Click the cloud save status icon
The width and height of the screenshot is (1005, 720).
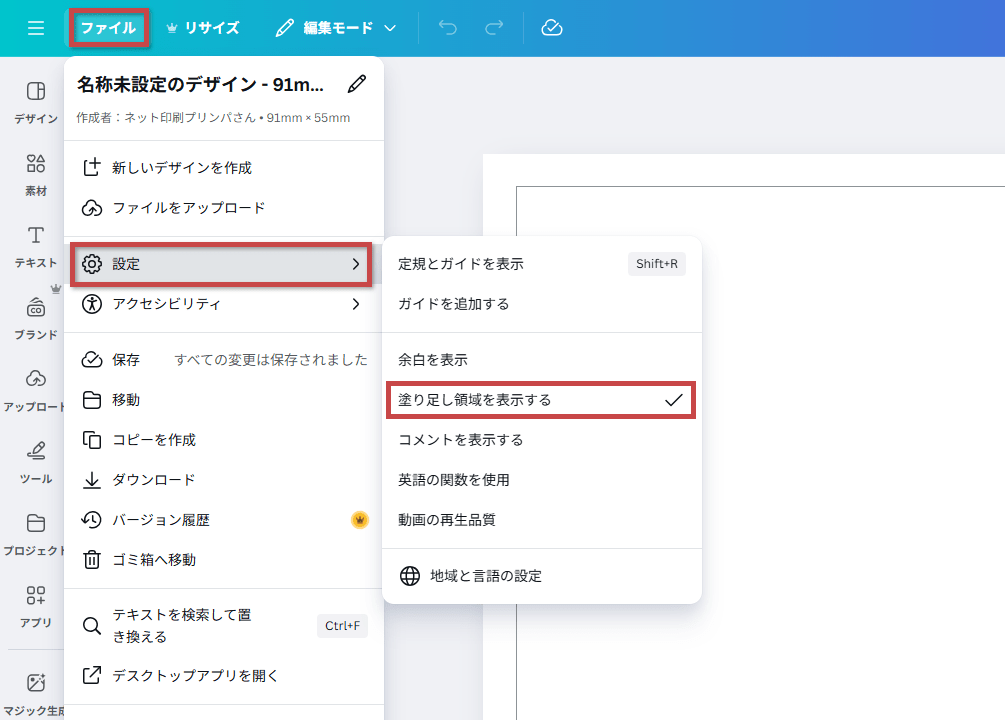(x=552, y=28)
